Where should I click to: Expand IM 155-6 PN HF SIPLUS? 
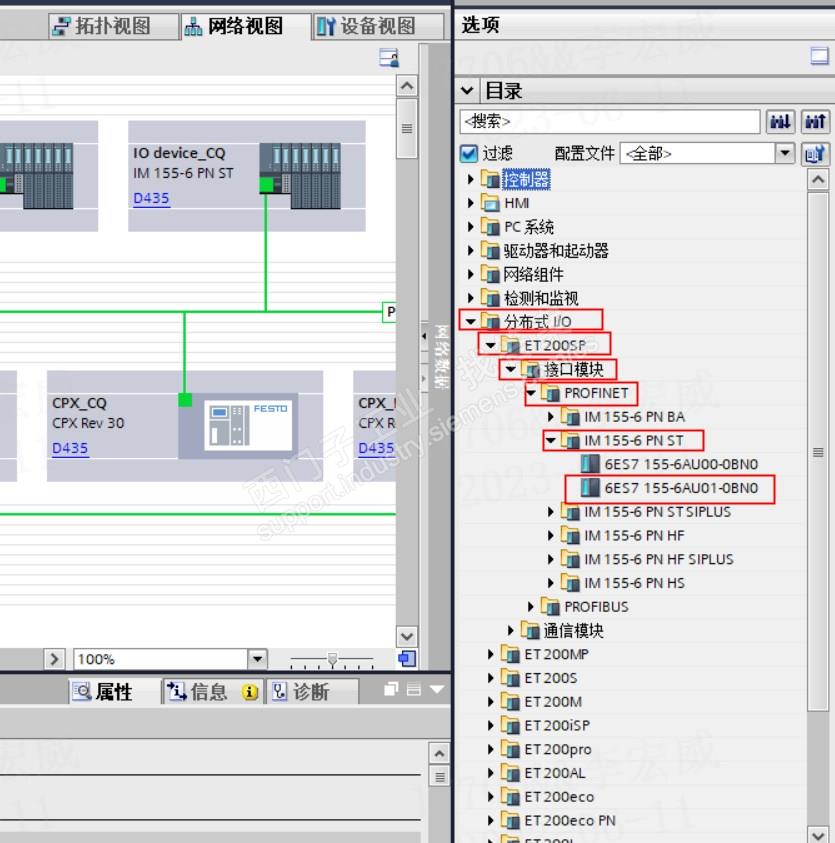551,559
